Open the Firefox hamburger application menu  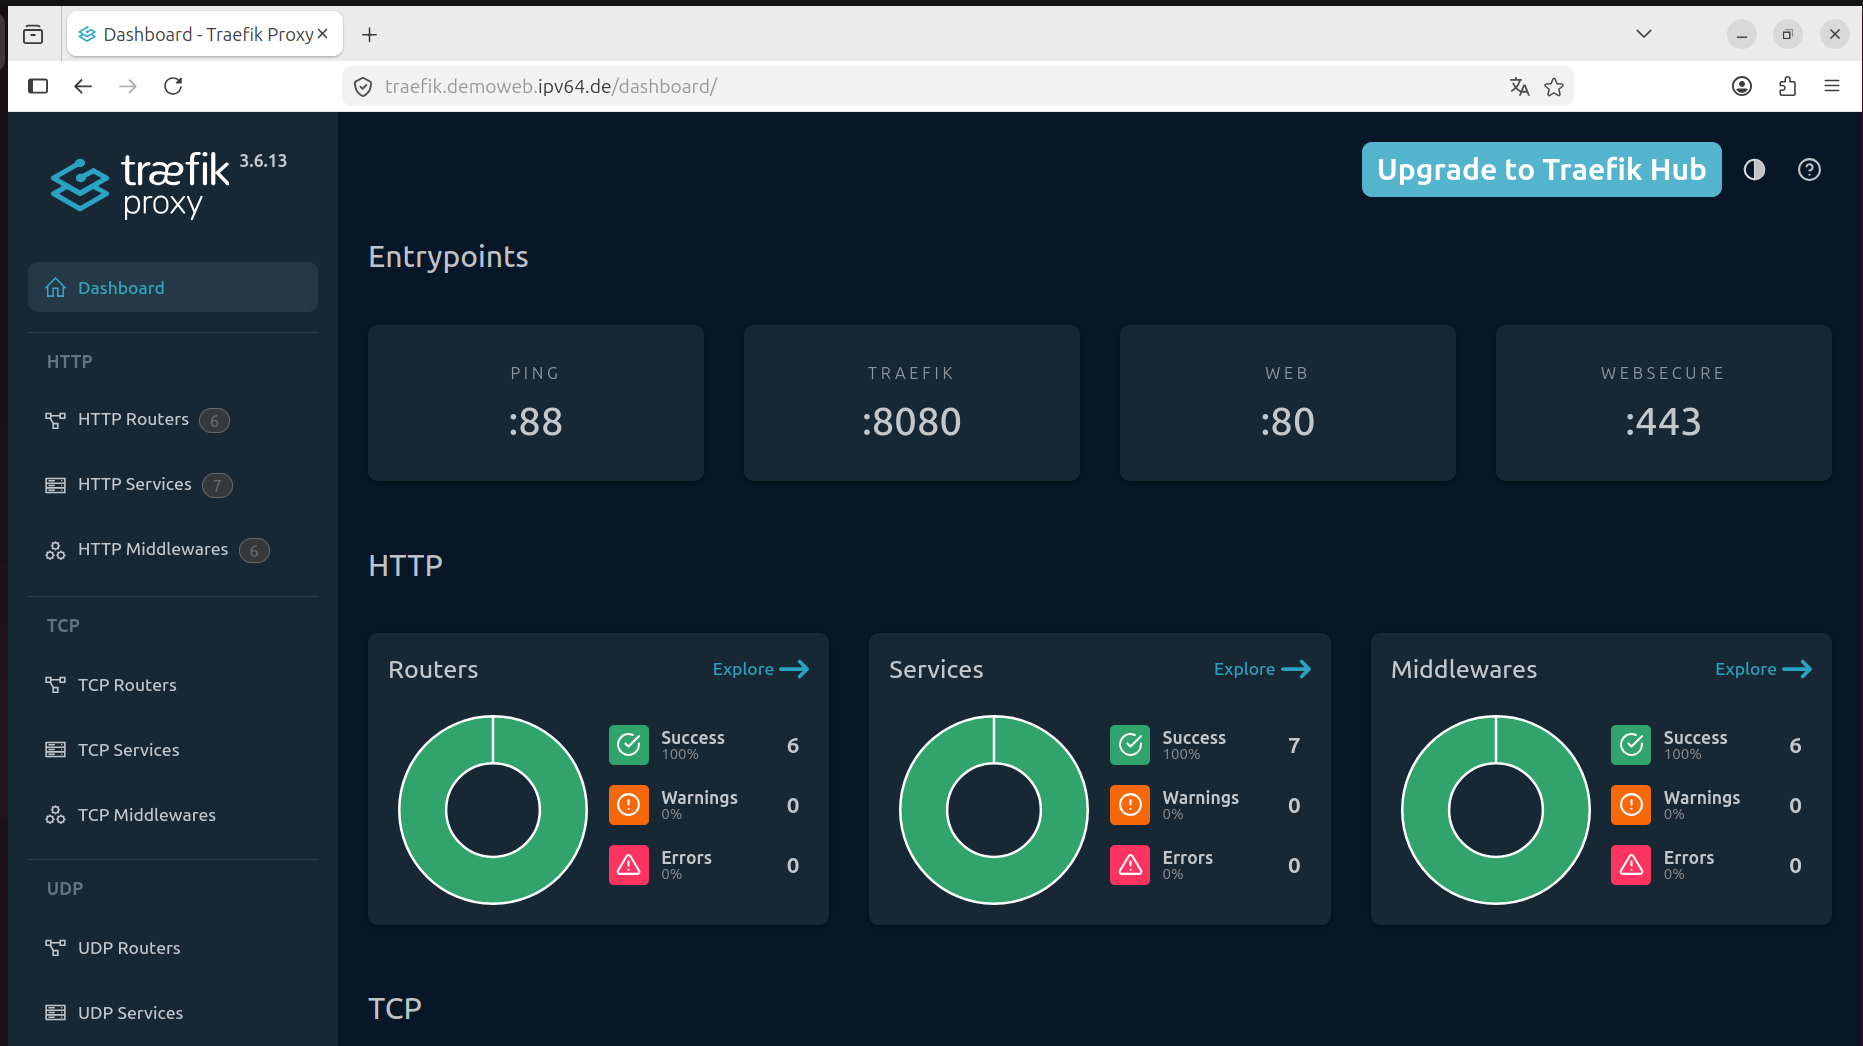pos(1832,86)
